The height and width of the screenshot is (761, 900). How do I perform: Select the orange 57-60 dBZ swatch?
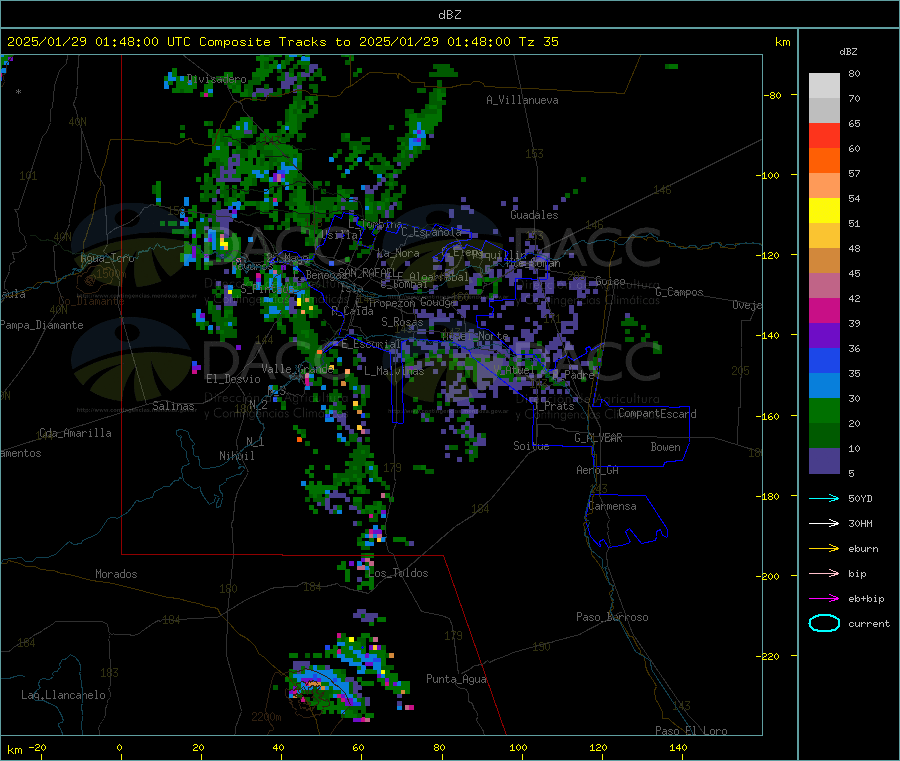pos(824,161)
